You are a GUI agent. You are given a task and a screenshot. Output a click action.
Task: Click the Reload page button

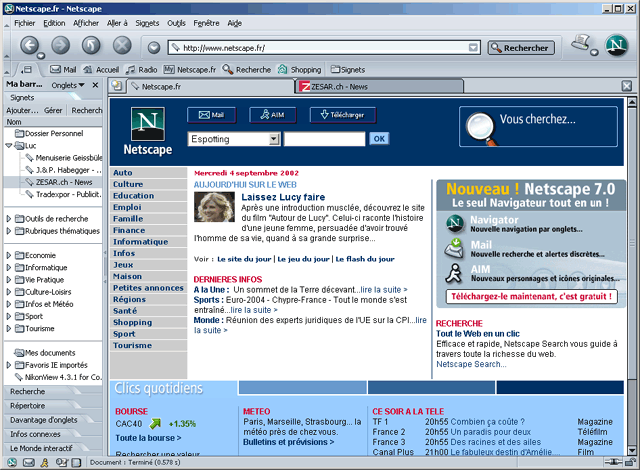[91, 45]
